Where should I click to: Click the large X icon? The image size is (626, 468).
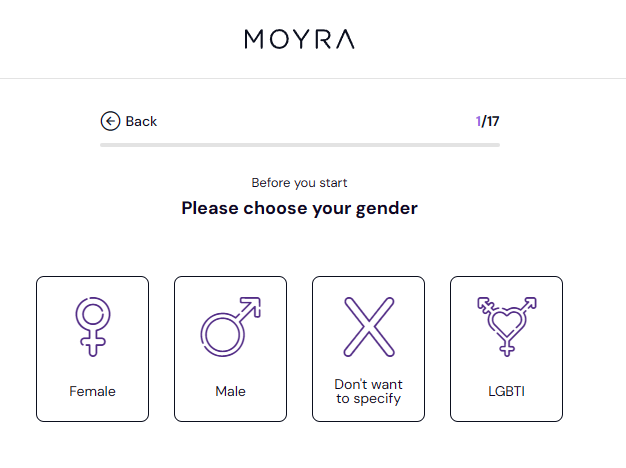click(368, 326)
